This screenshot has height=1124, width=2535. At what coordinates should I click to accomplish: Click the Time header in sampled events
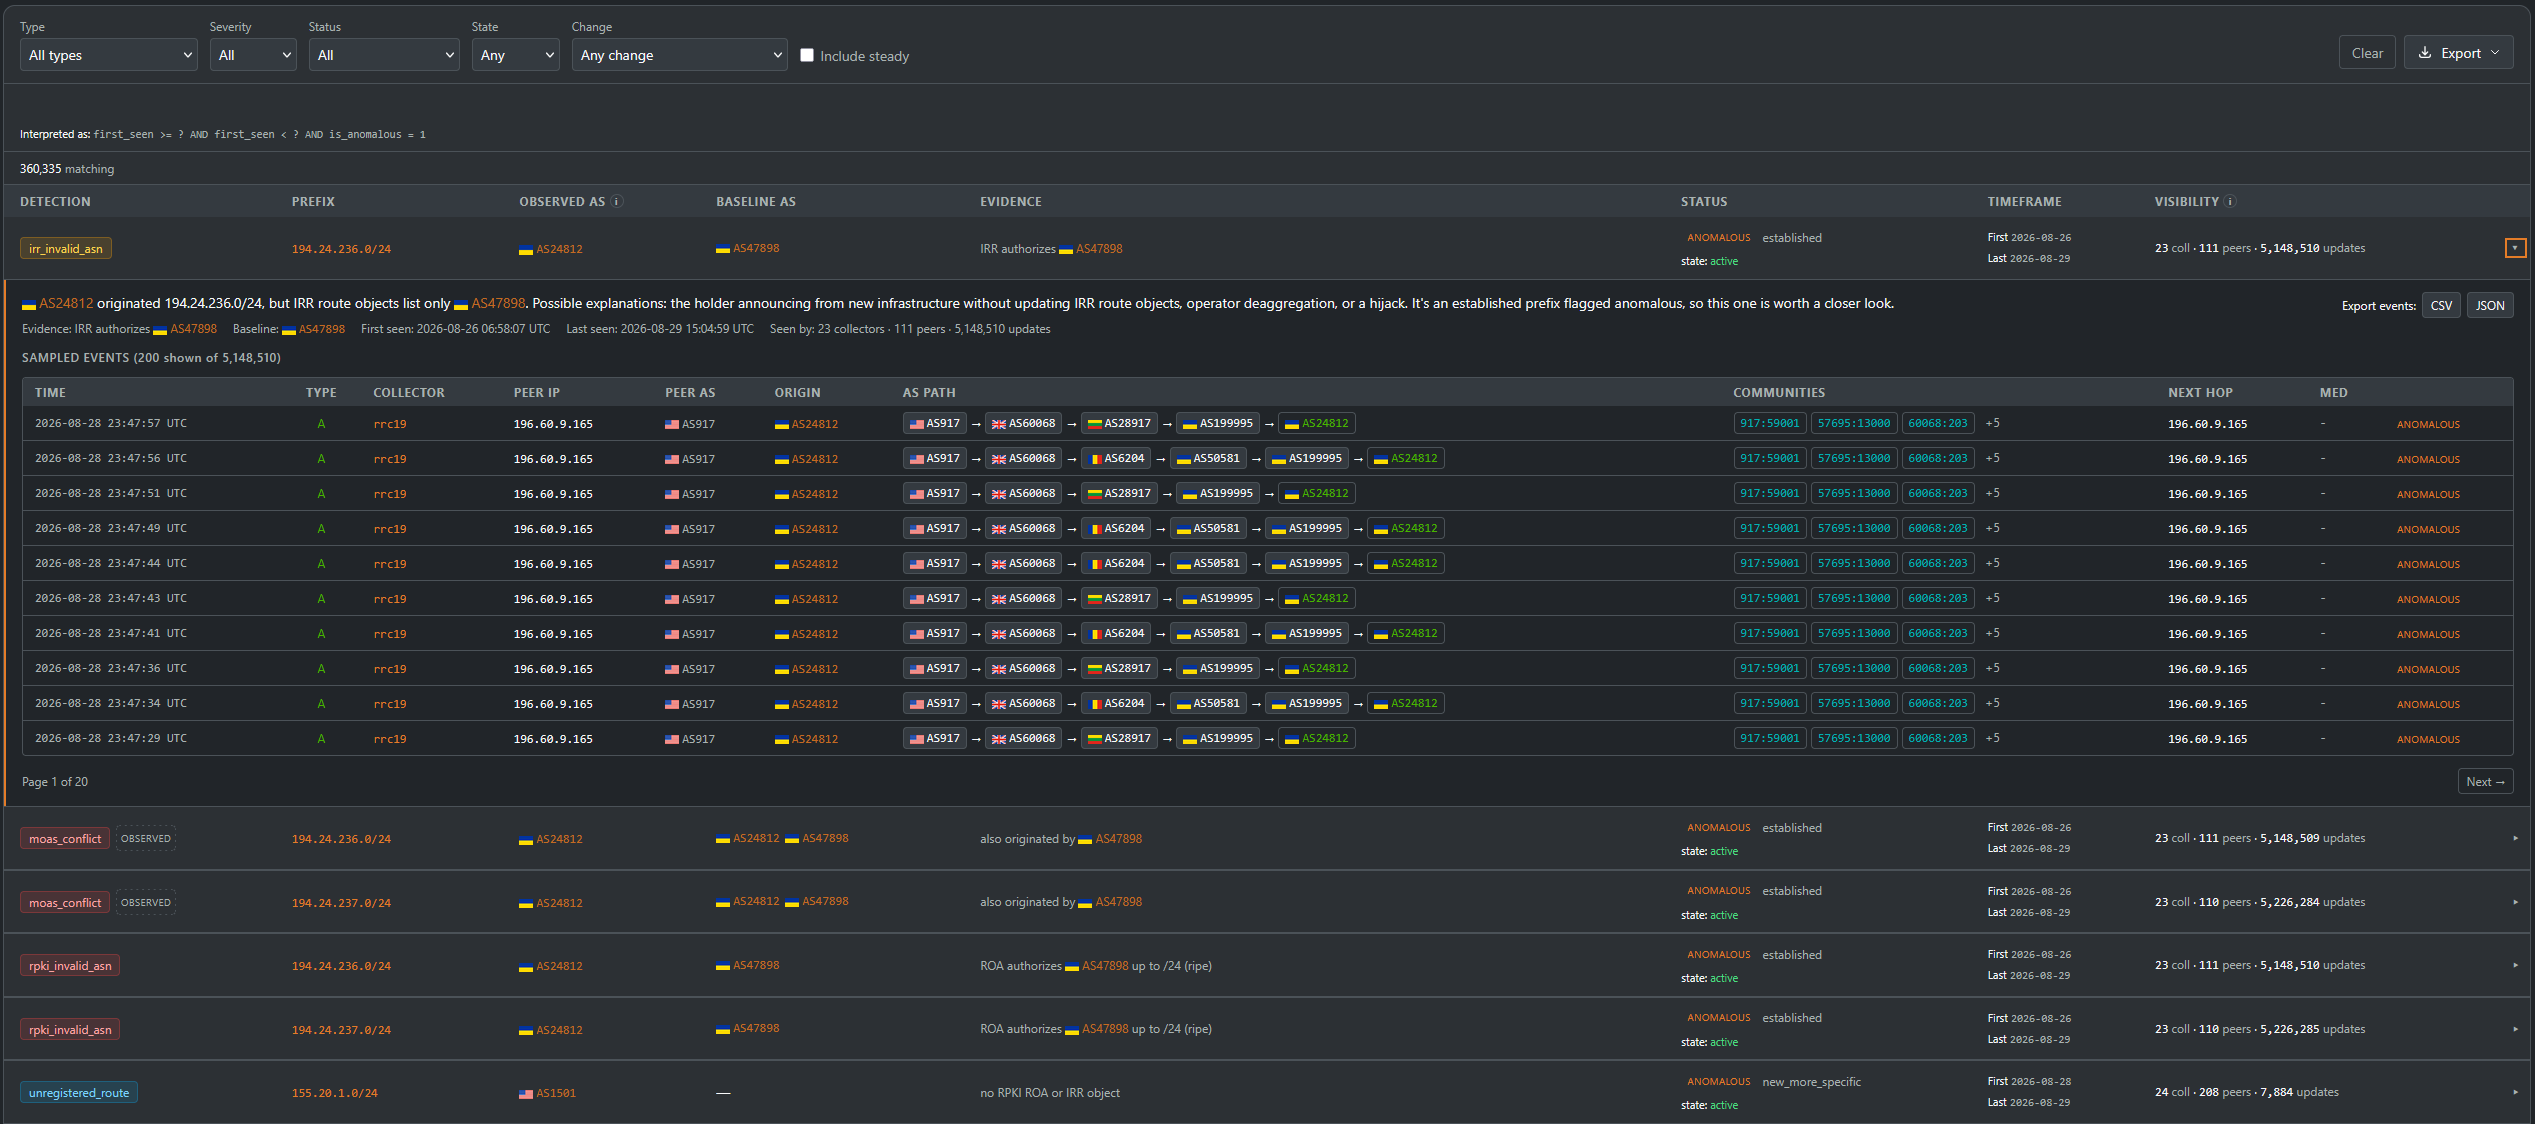[x=50, y=392]
